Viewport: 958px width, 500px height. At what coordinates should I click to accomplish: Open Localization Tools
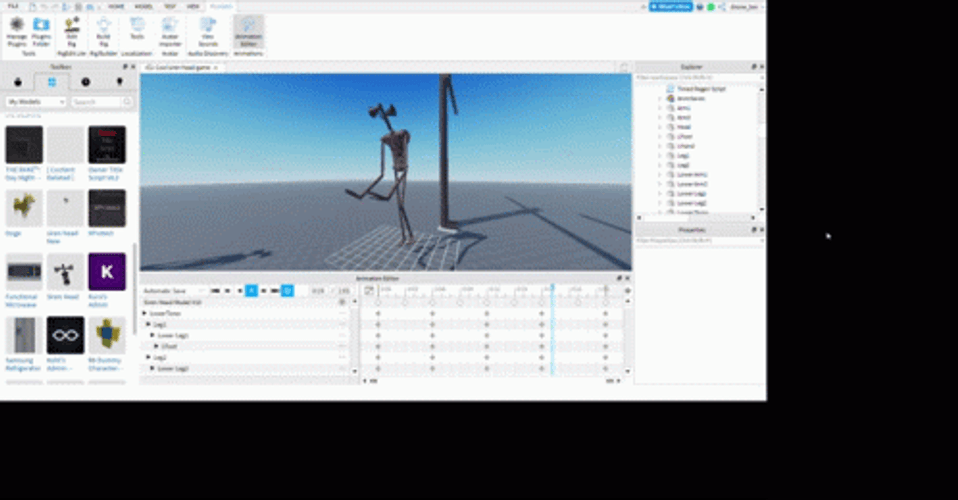(137, 29)
